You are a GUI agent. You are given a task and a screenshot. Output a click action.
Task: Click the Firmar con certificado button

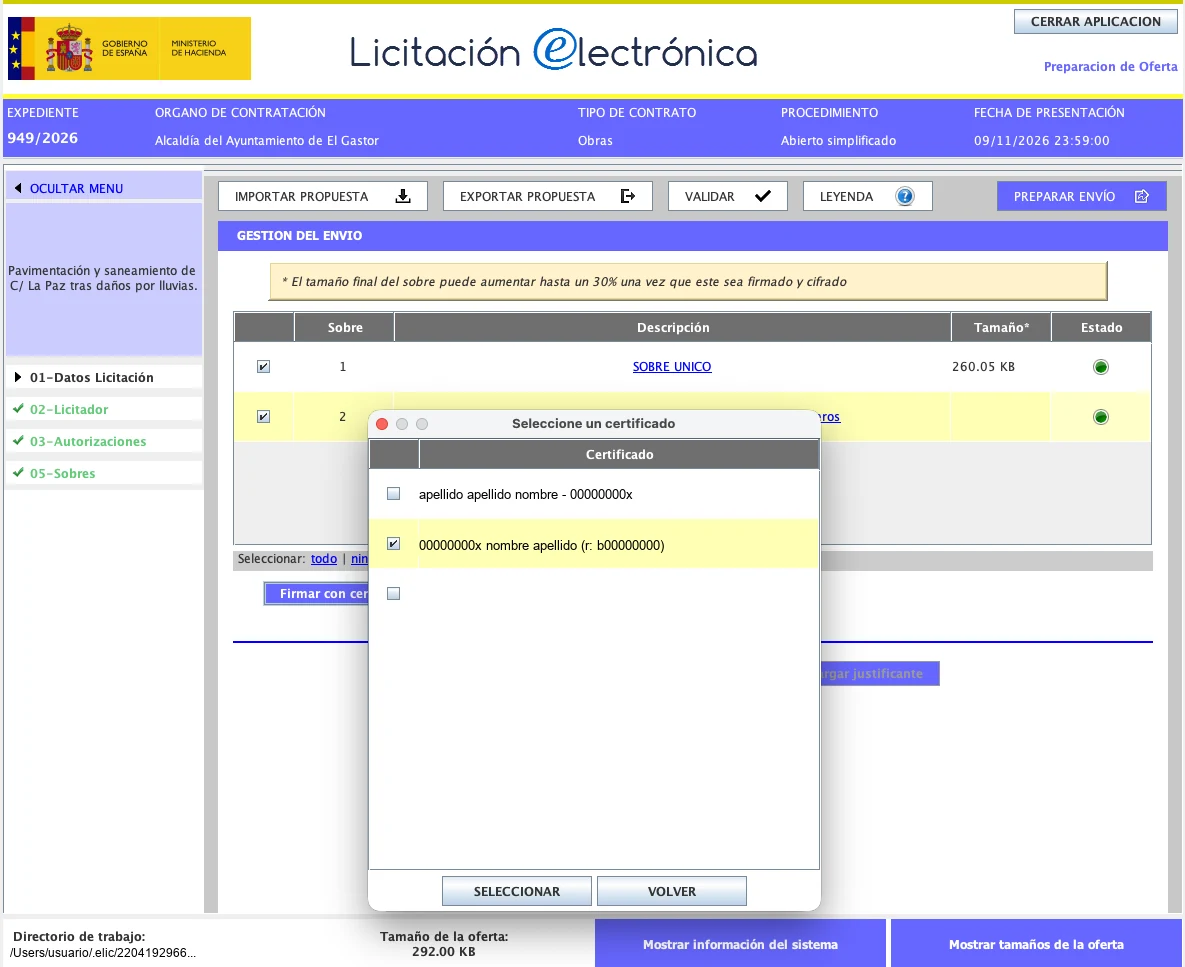click(317, 594)
